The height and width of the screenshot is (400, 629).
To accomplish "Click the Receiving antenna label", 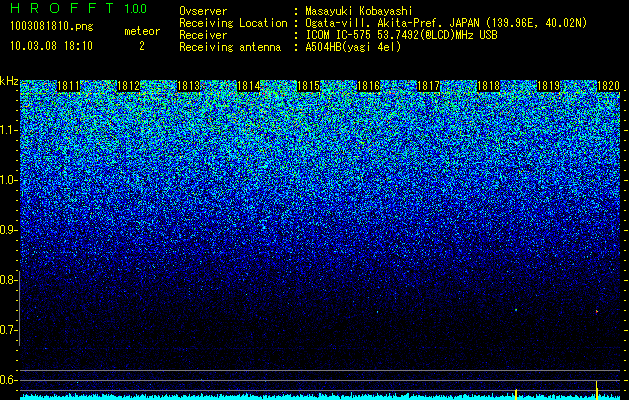I will point(230,47).
